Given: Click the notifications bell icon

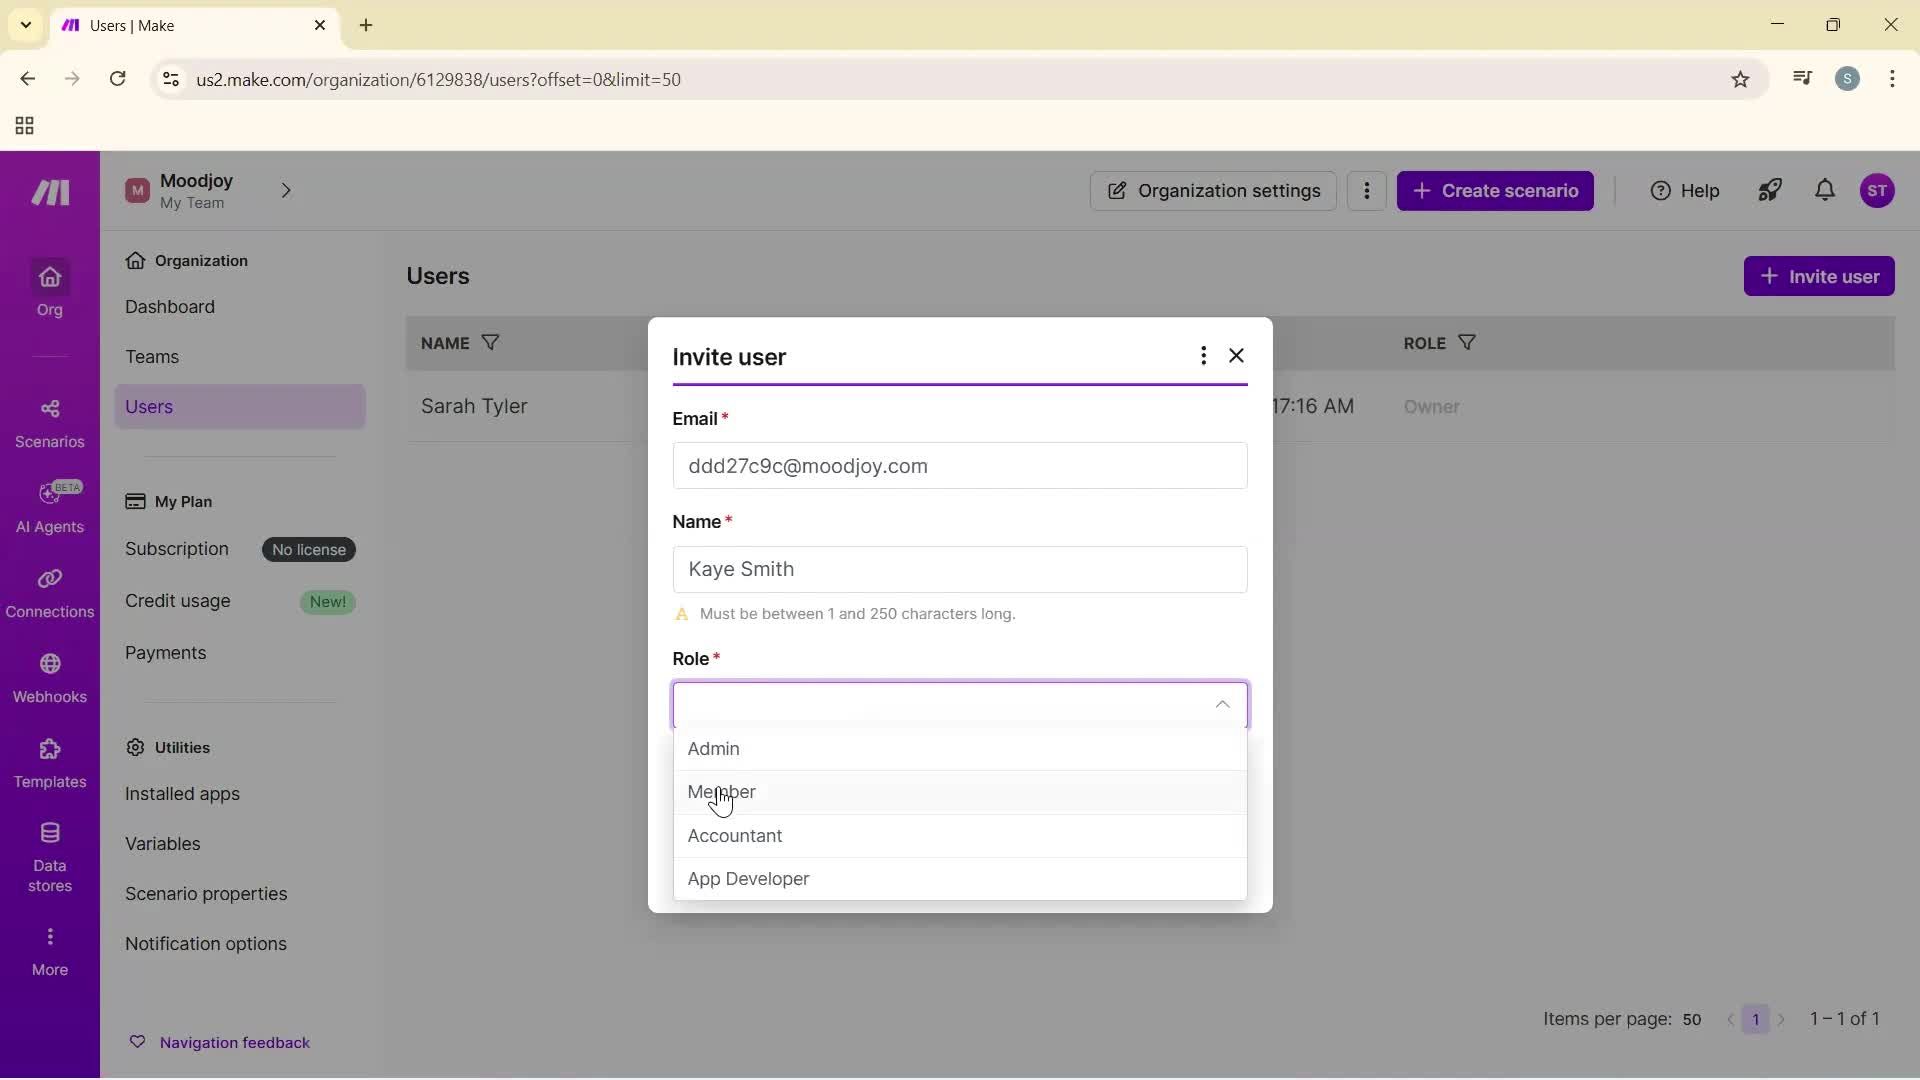Looking at the screenshot, I should tap(1825, 190).
